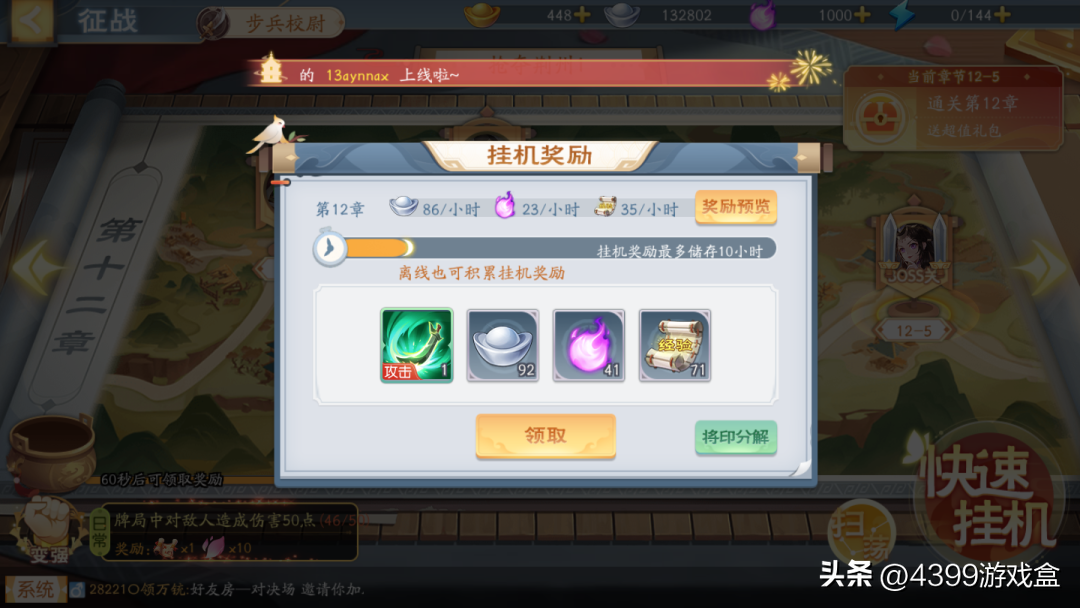
Task: Open 将印分解 decompose button
Action: 736,437
